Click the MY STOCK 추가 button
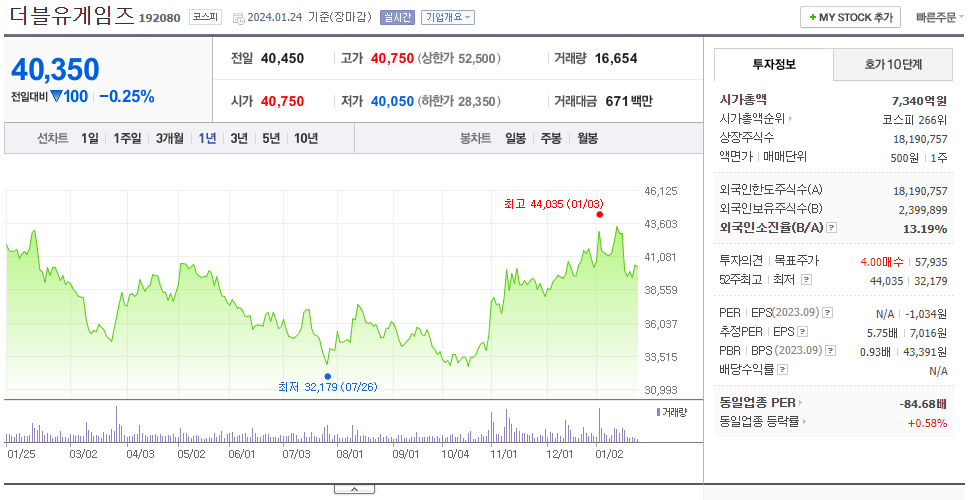This screenshot has height=500, width=968. click(851, 17)
